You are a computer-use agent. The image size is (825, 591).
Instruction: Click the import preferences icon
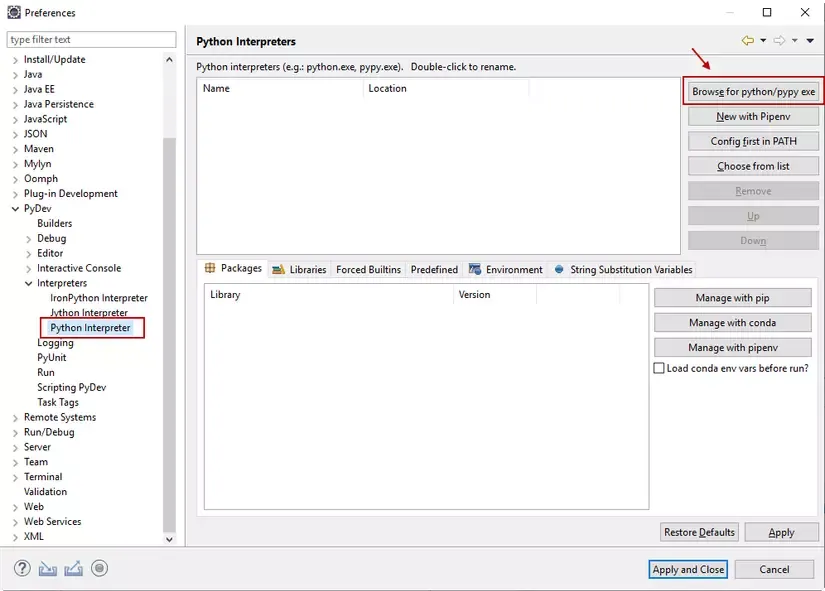click(48, 568)
